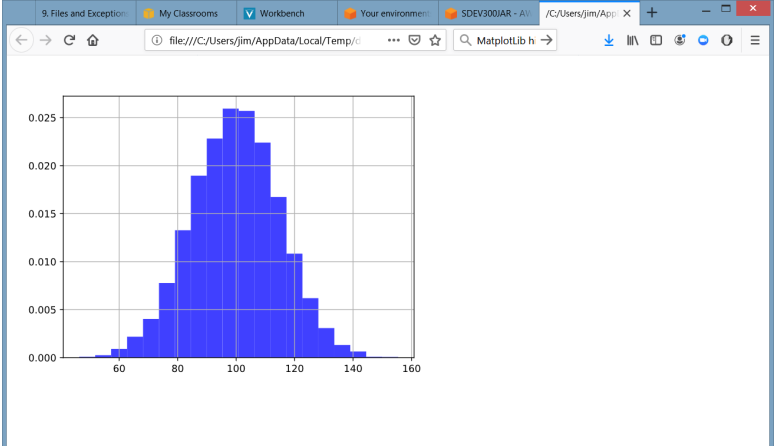
Task: Open the Firefox account icon
Action: click(x=679, y=40)
